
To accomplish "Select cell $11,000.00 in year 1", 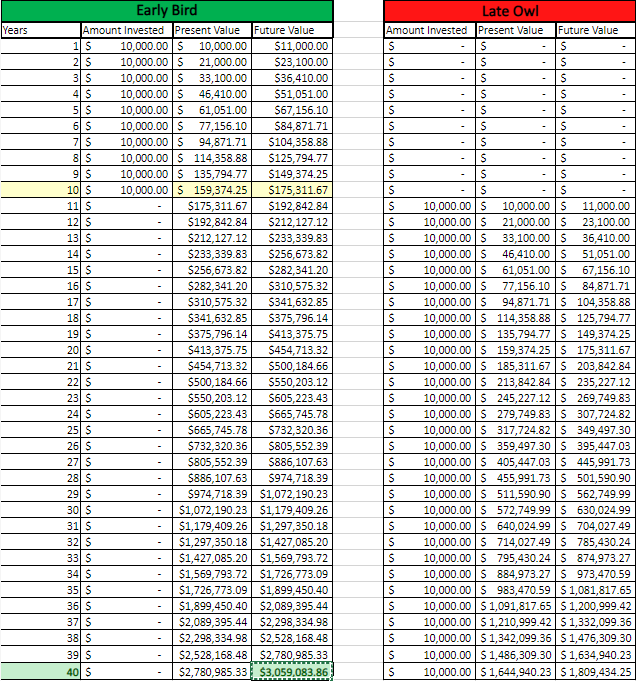I will (292, 46).
